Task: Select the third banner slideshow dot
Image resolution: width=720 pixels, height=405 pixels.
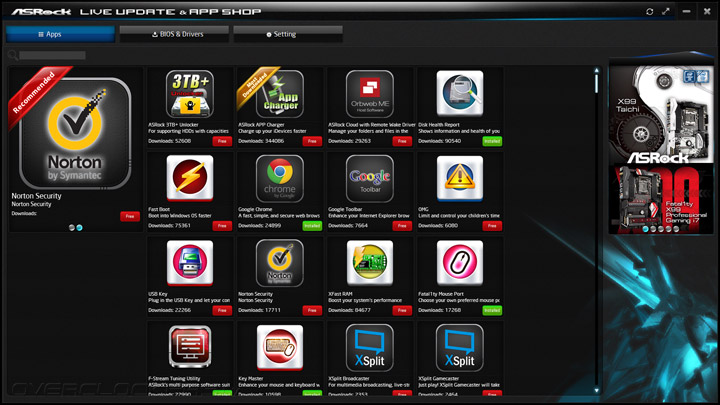Action: [661, 229]
